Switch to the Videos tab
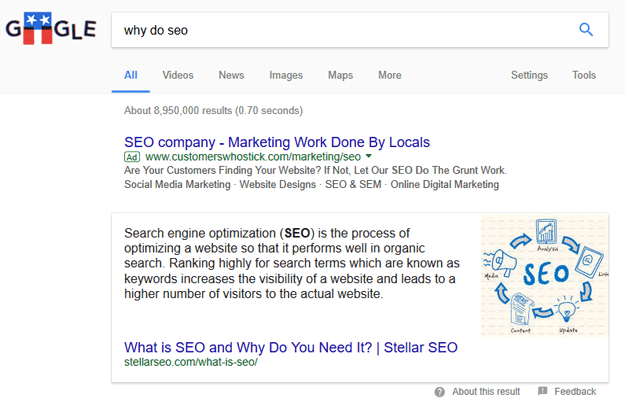 178,75
